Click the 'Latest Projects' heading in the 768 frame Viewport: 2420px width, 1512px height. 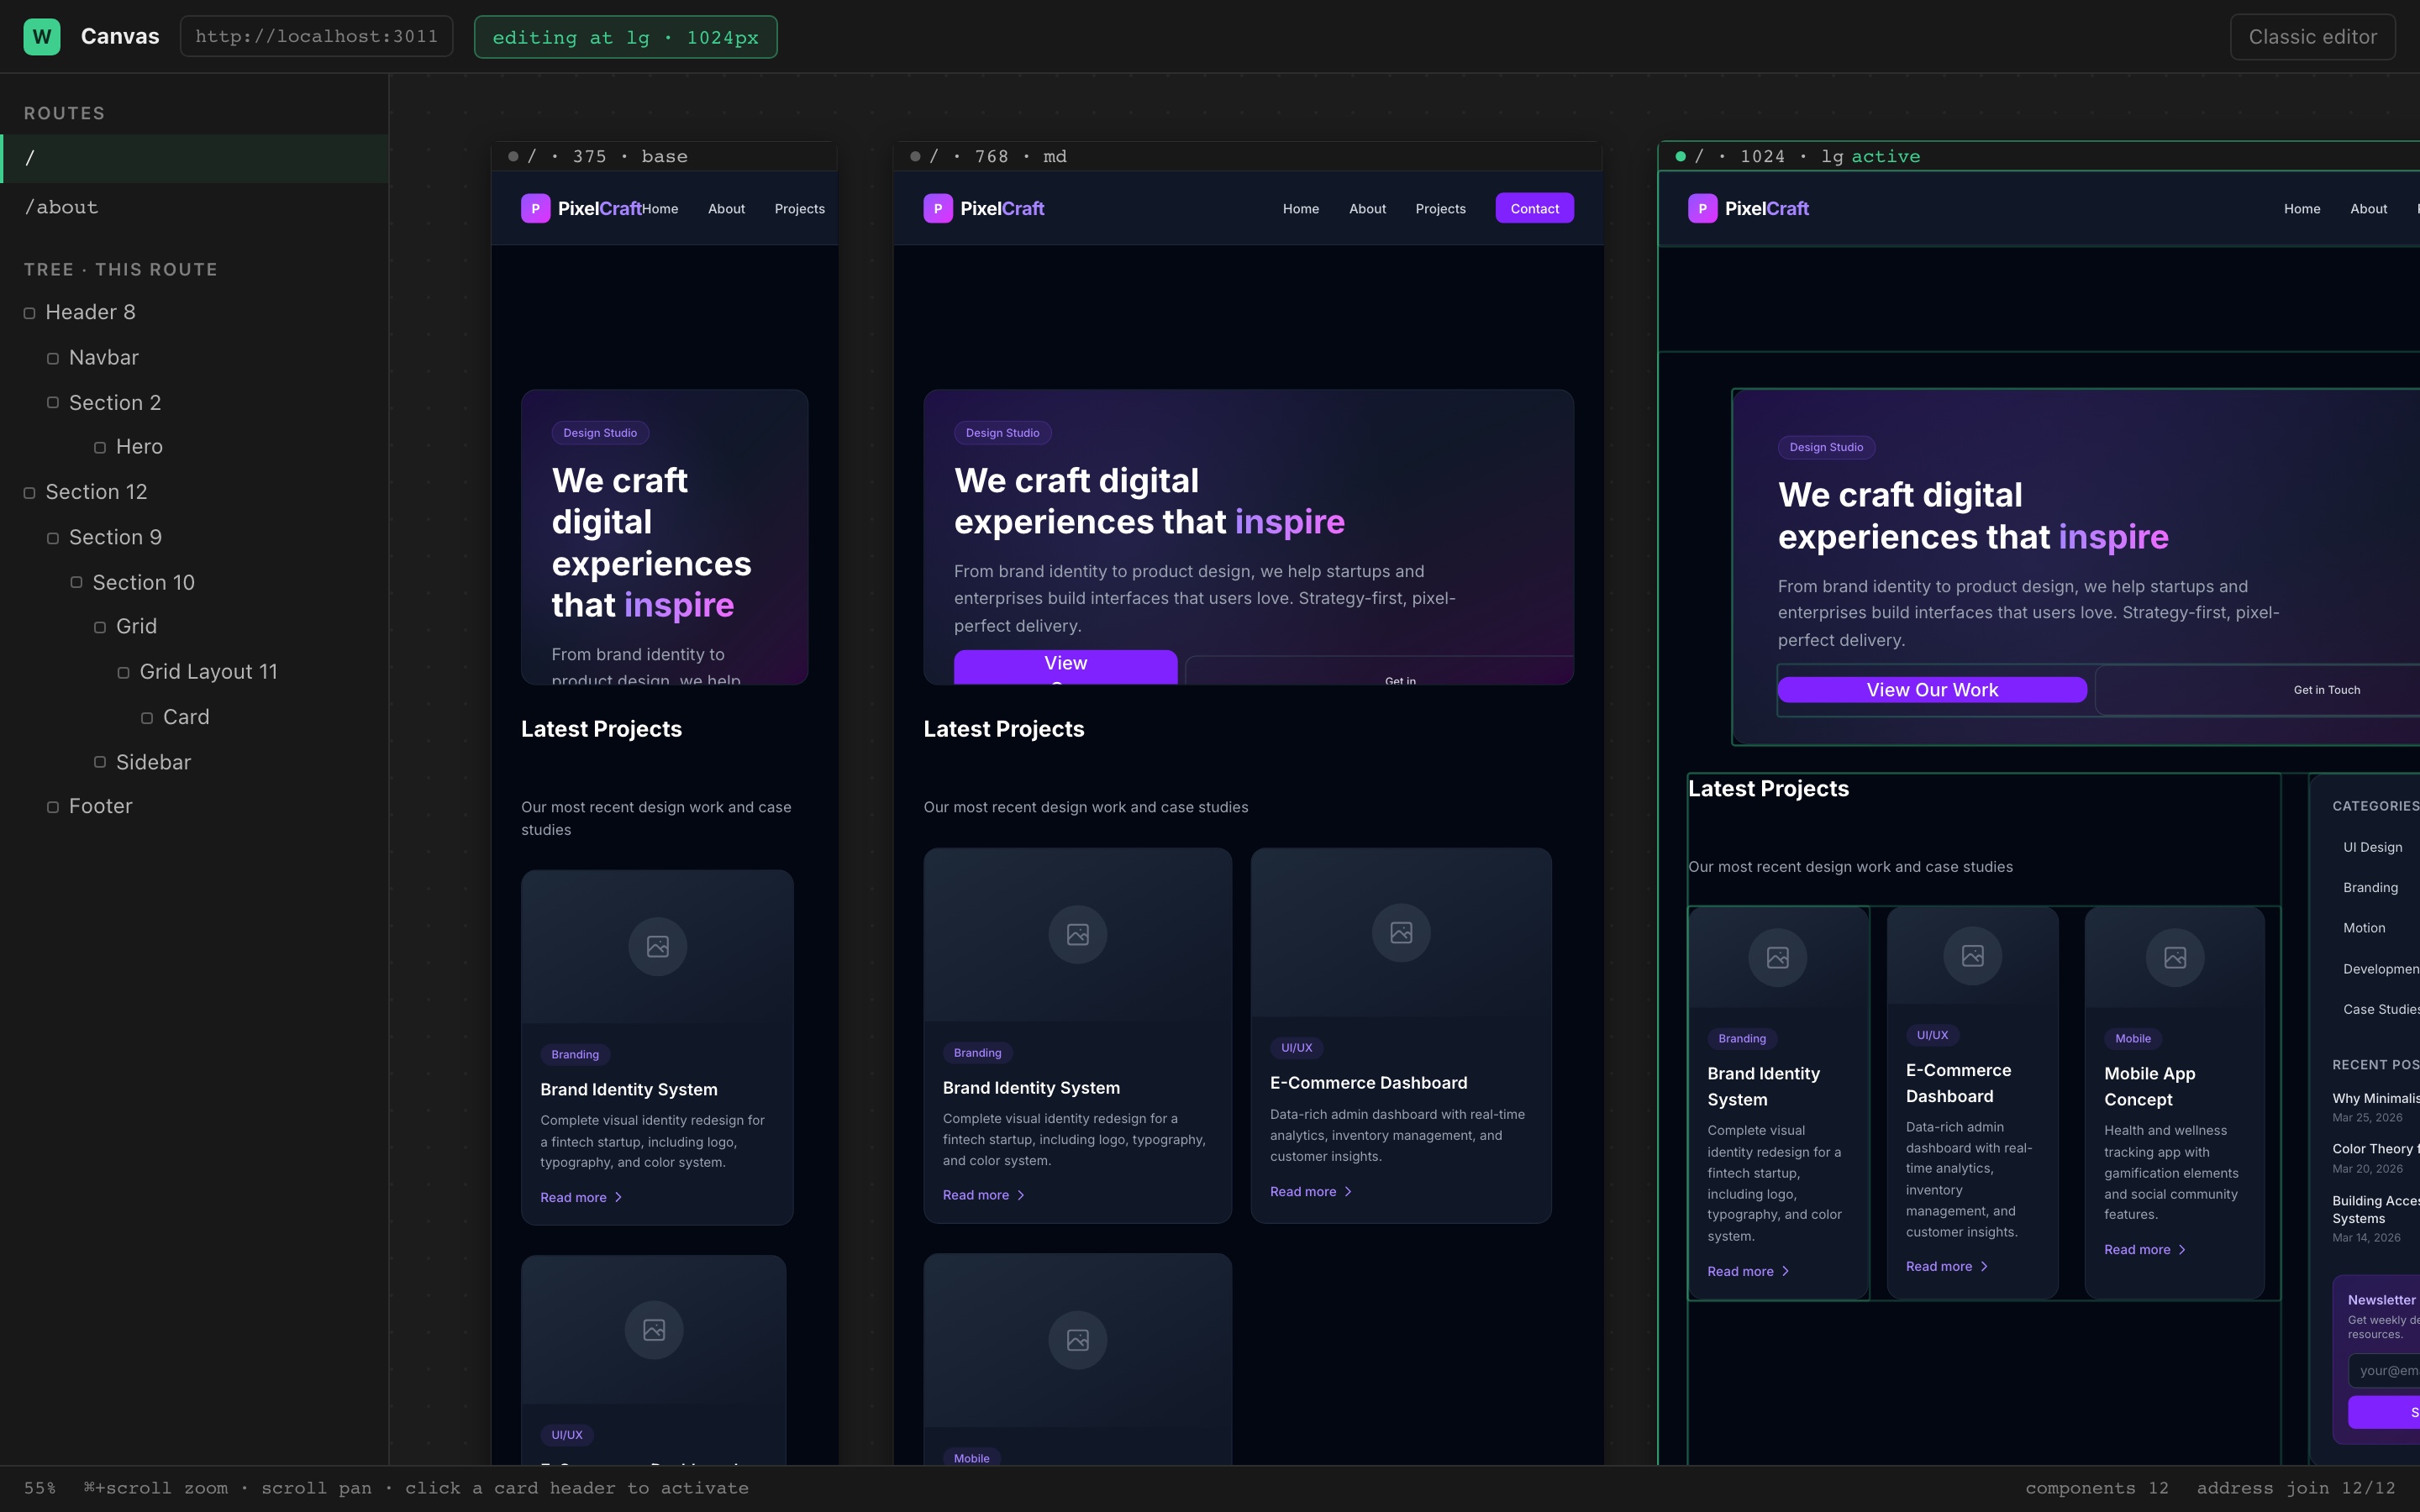point(1003,729)
